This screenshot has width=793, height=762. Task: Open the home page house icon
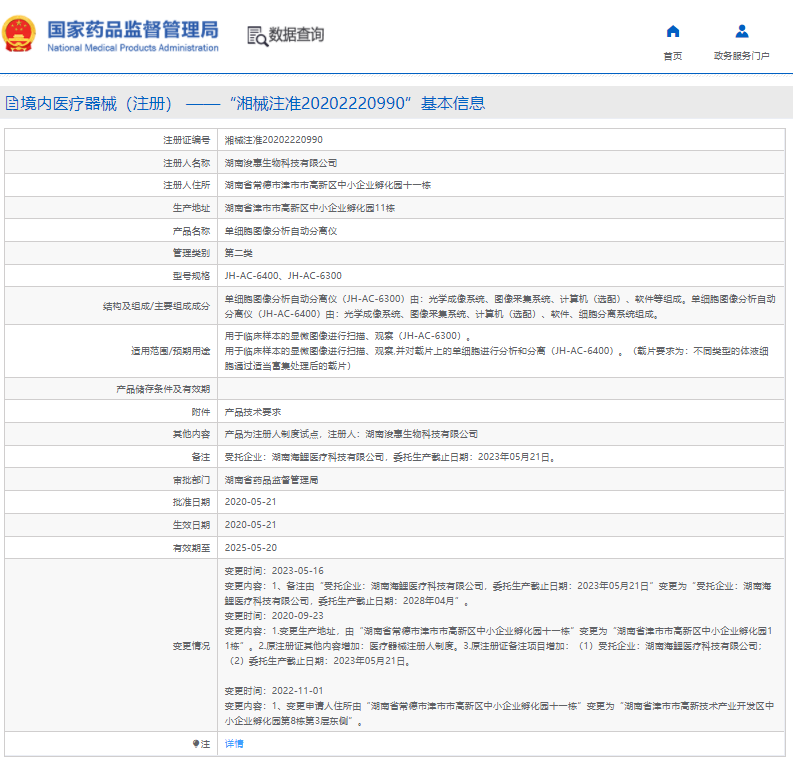(673, 31)
